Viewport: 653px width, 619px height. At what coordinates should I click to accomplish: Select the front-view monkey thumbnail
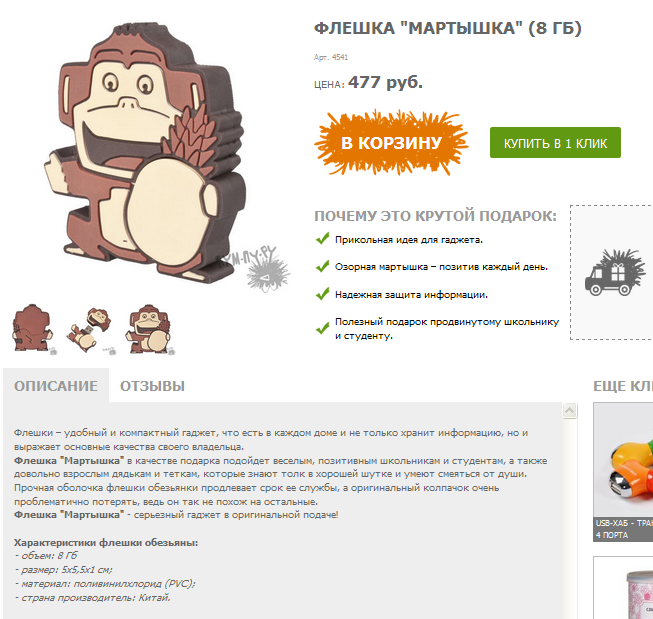[150, 329]
